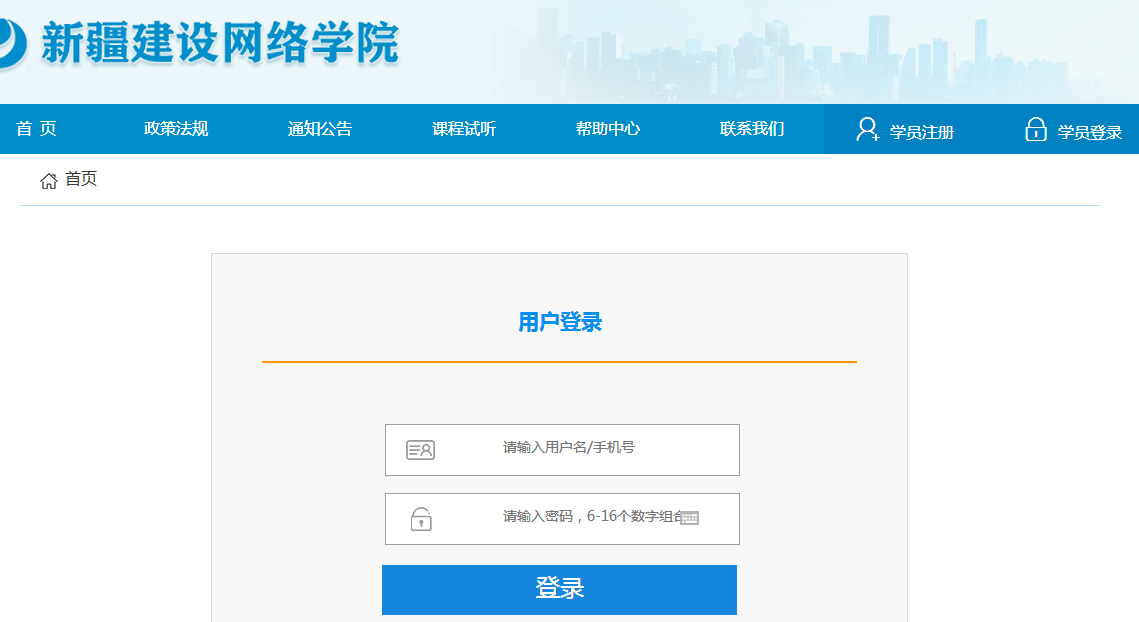Open the 首 页 navigation menu item
This screenshot has width=1139, height=622.
(x=36, y=129)
